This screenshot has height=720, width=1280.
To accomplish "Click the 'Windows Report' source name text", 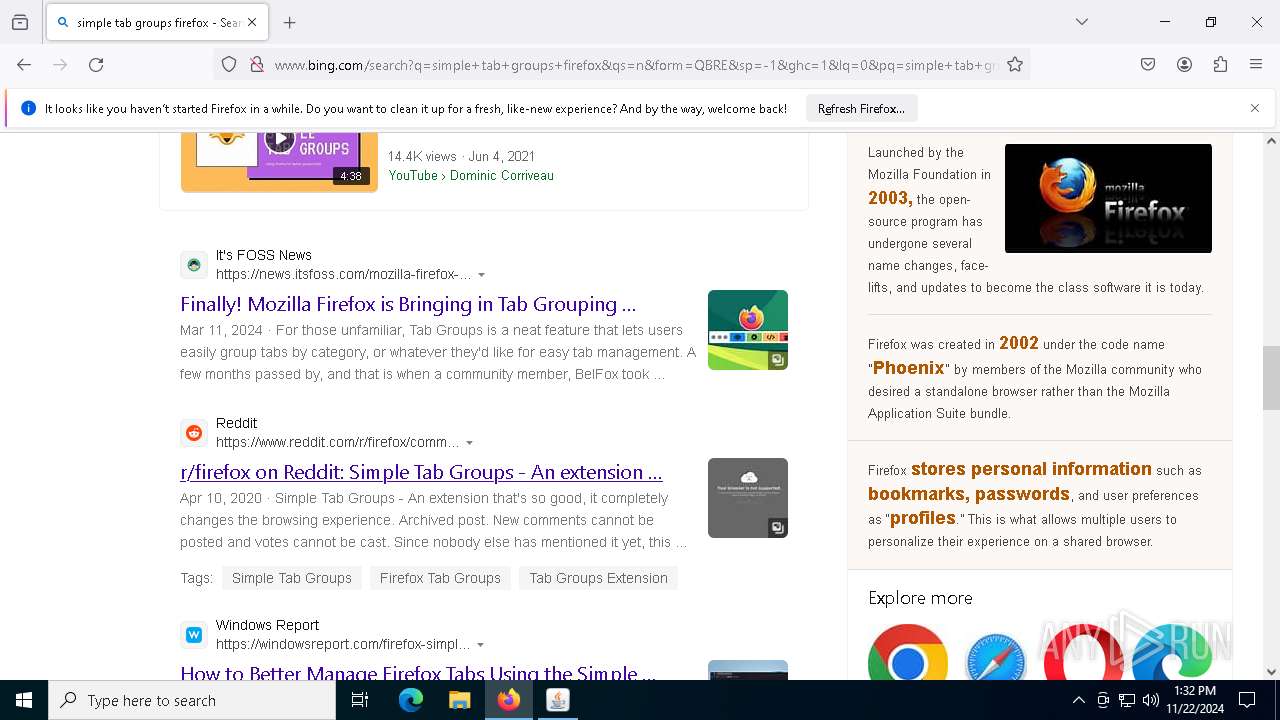I will click(x=267, y=625).
